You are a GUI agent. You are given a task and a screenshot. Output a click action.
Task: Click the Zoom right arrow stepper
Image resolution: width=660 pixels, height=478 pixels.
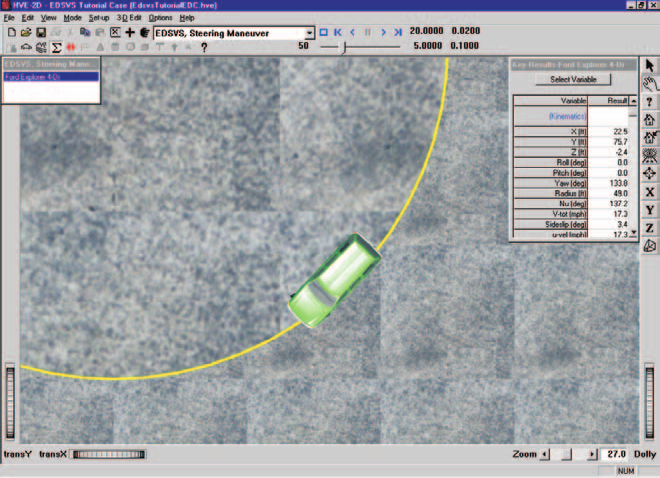[591, 454]
